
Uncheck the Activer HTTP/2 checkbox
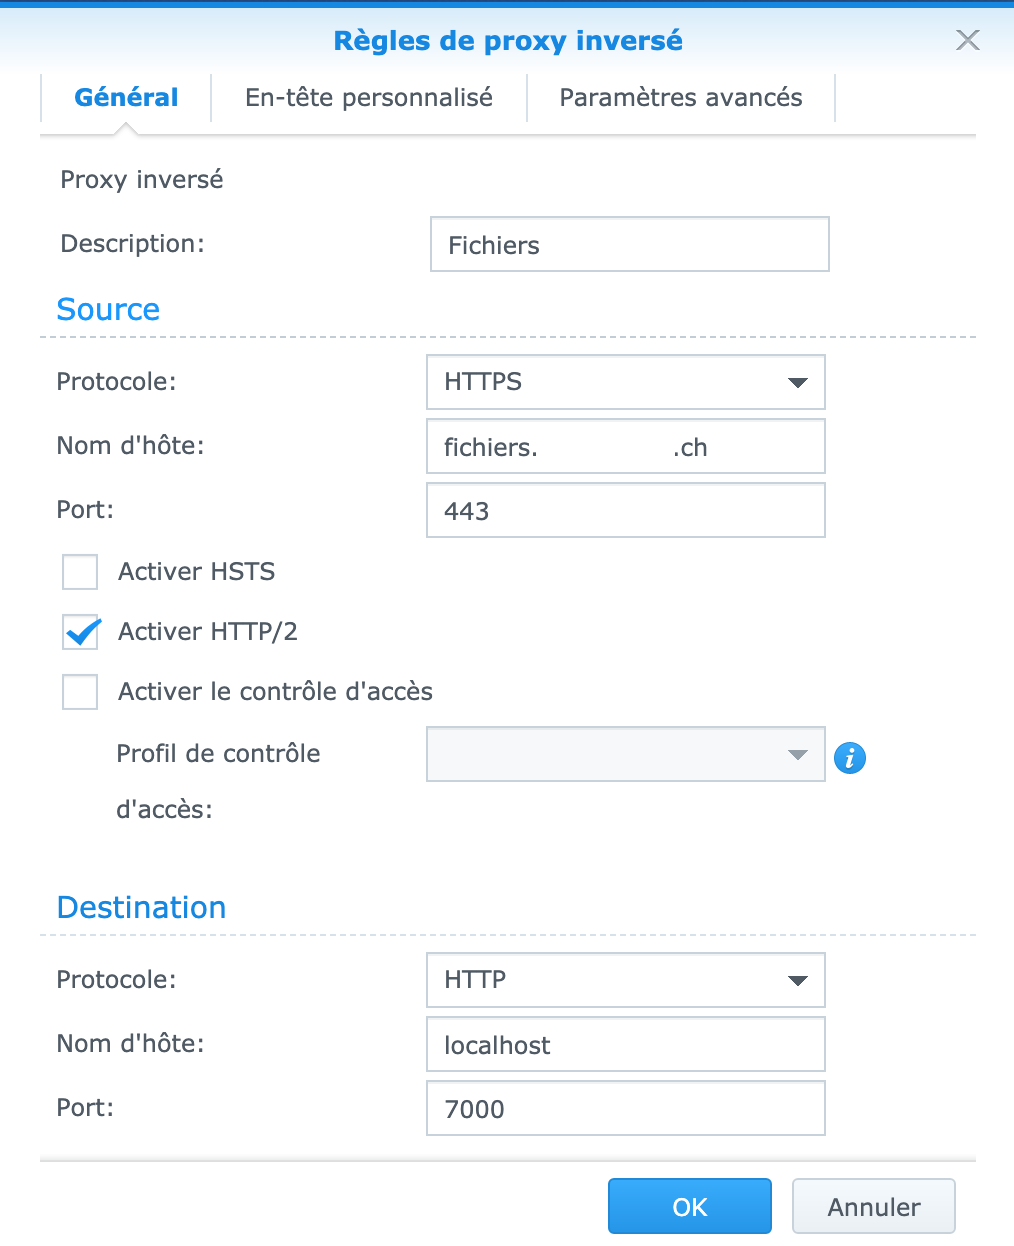pos(80,633)
